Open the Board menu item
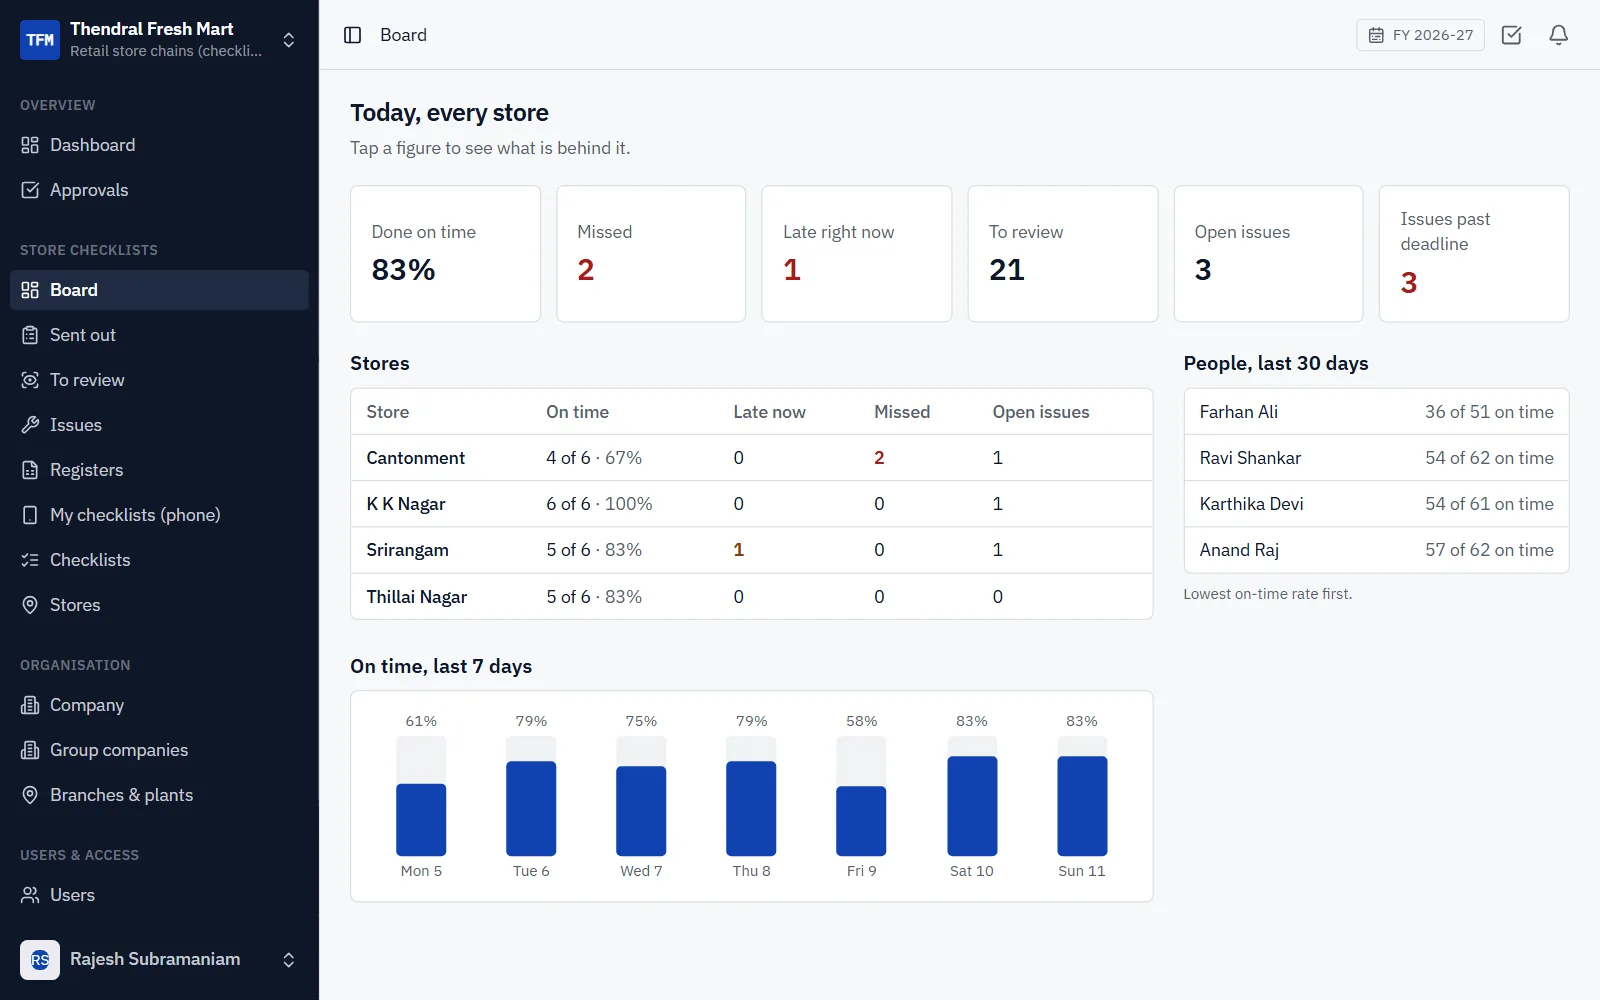This screenshot has height=1000, width=1600. [x=159, y=290]
